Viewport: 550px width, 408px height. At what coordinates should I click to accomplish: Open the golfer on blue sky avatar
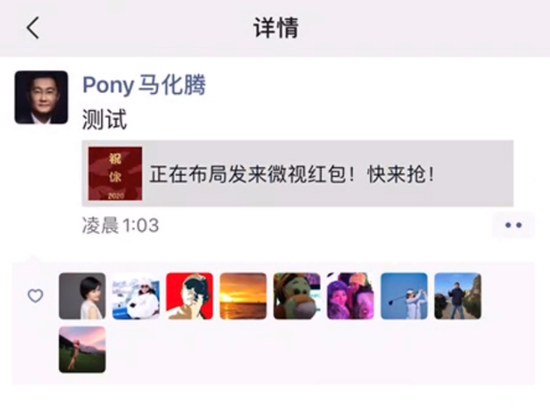point(404,296)
